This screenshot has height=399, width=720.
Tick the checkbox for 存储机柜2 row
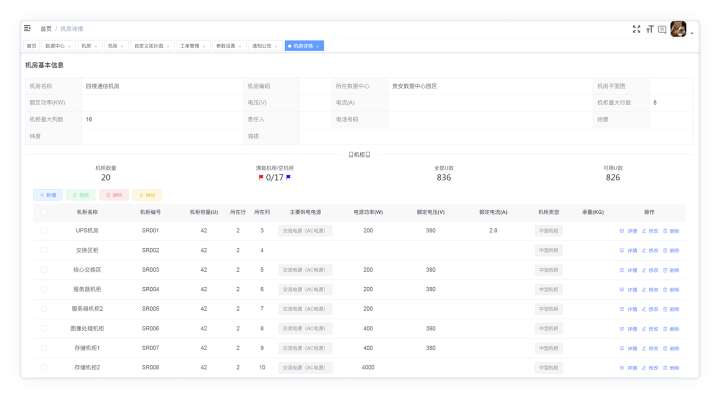point(44,367)
